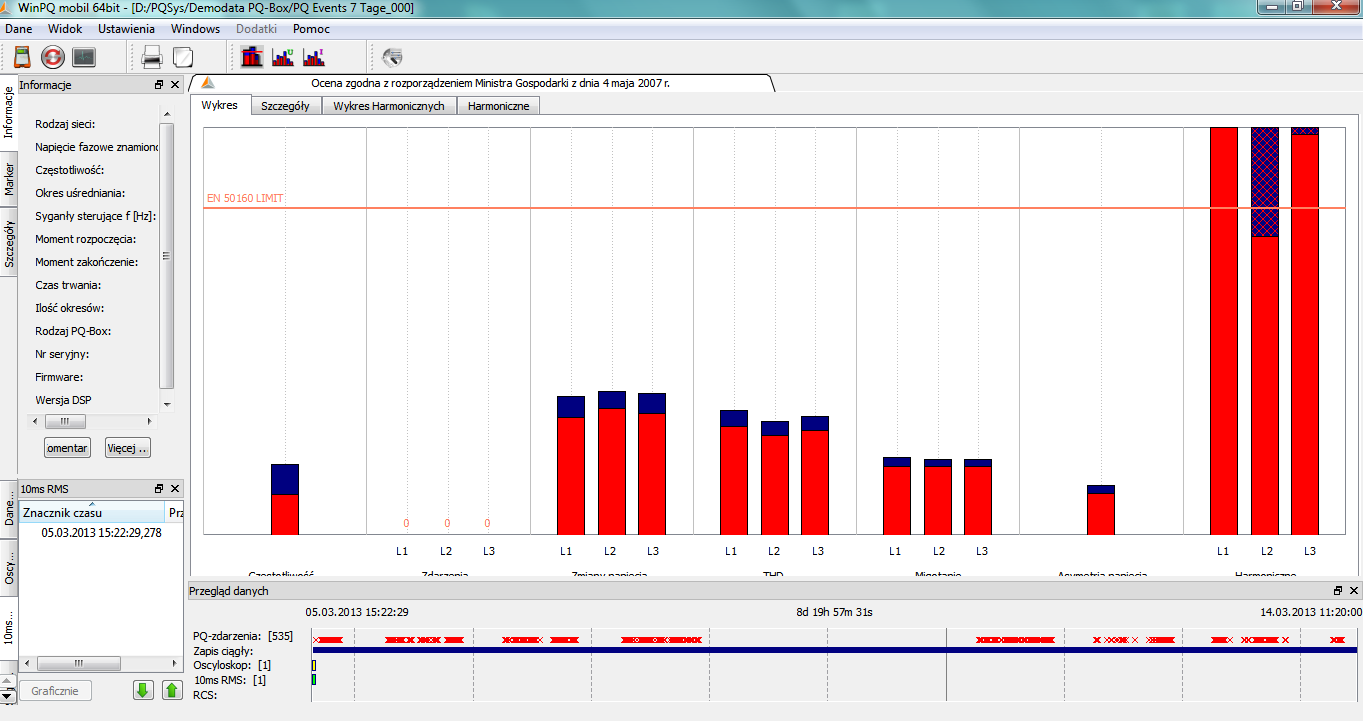Click the Harmoniczne L1 red bar
This screenshot has width=1363, height=721.
pyautogui.click(x=1224, y=331)
